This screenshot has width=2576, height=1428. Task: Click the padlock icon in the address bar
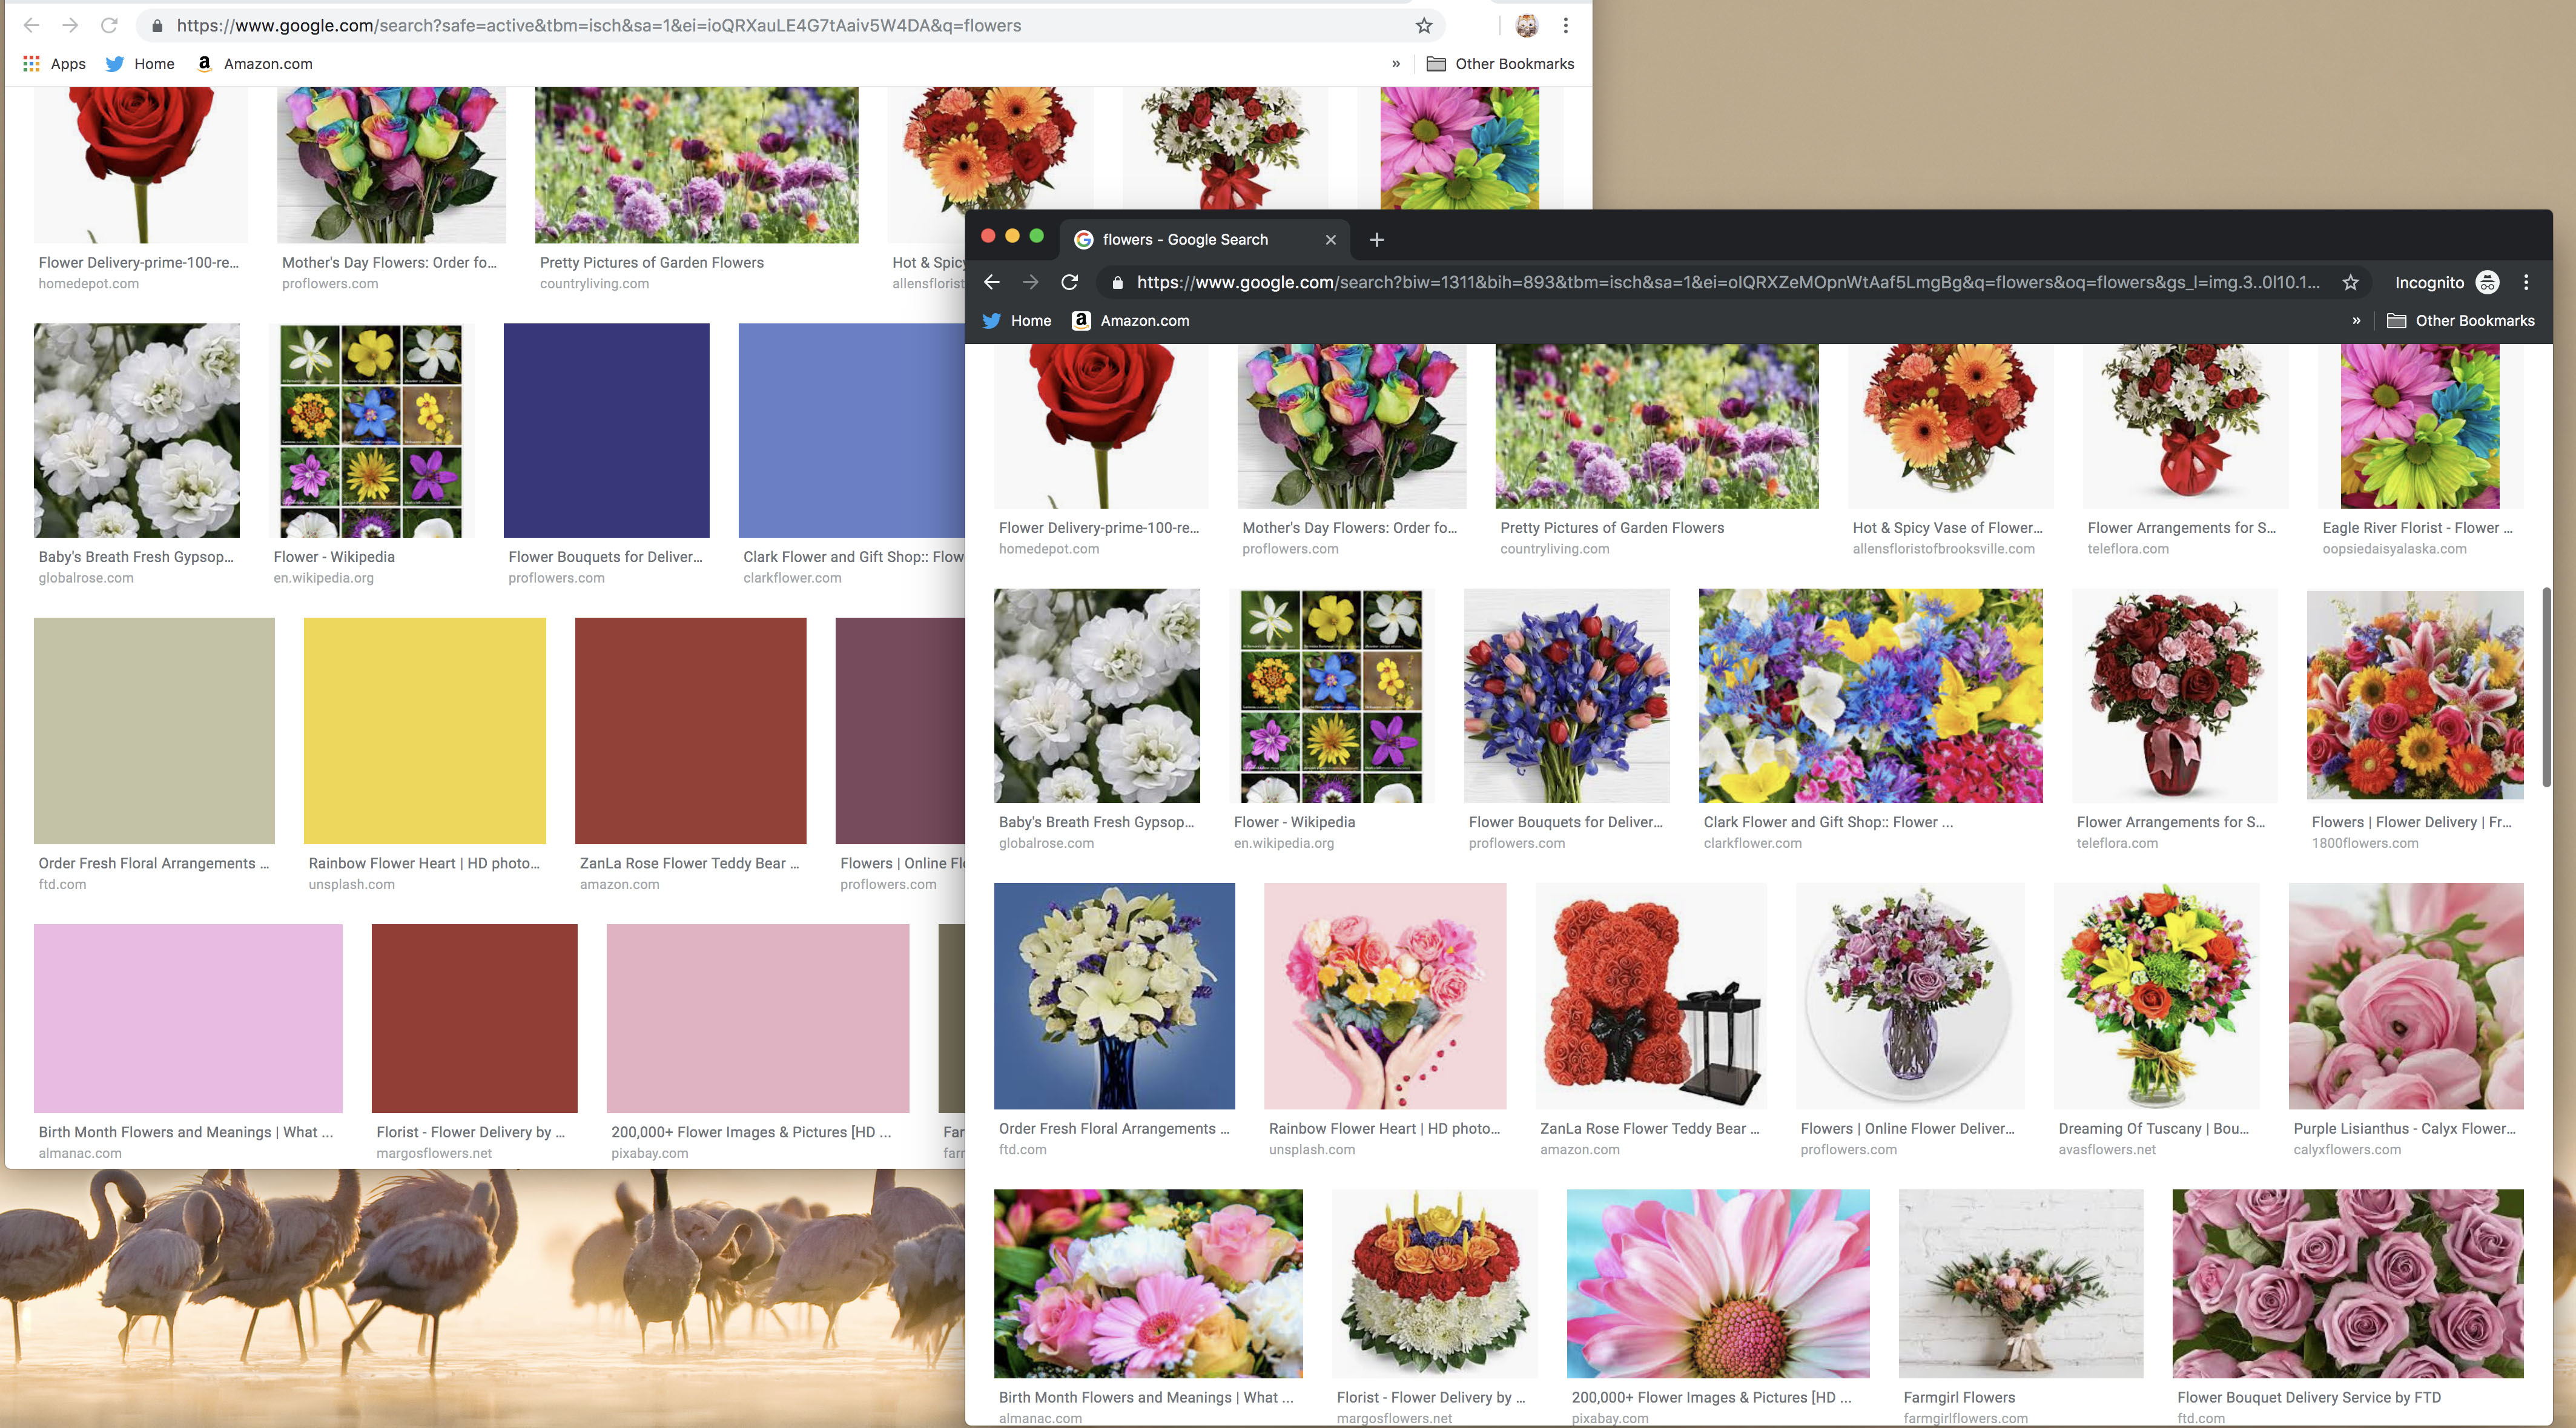coord(1117,282)
